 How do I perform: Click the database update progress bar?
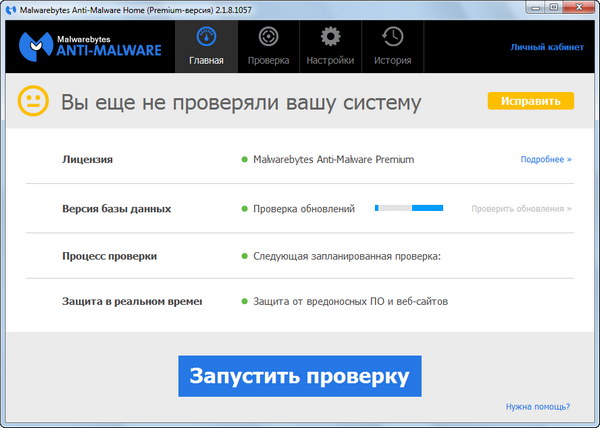click(409, 209)
